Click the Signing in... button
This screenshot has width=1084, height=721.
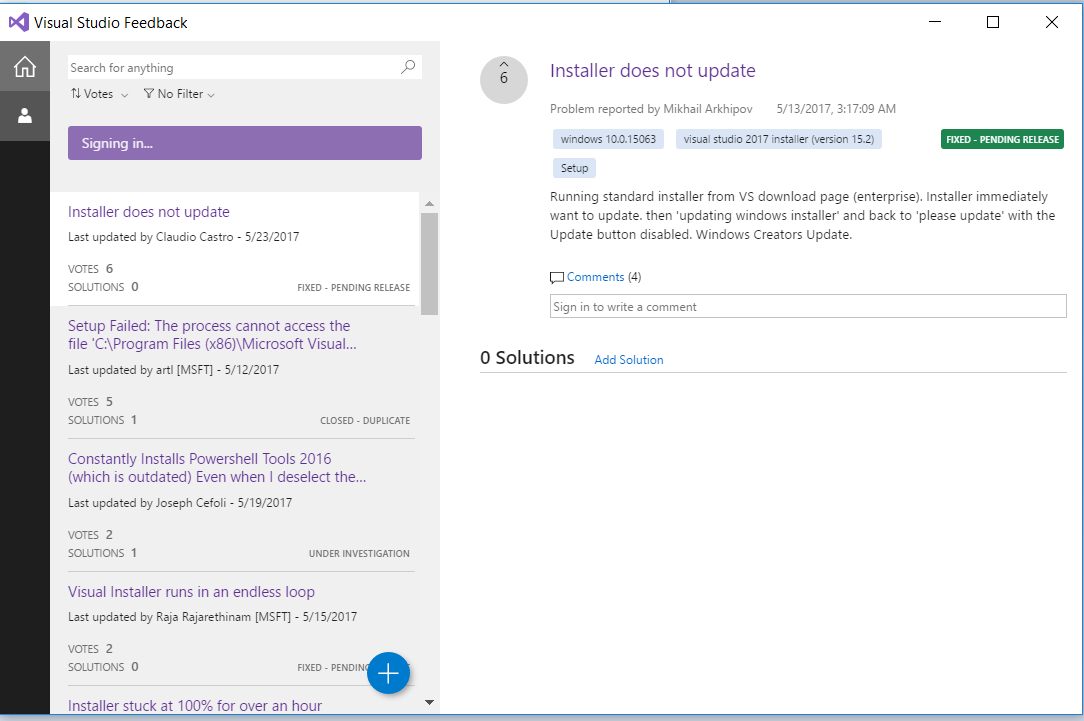[245, 143]
